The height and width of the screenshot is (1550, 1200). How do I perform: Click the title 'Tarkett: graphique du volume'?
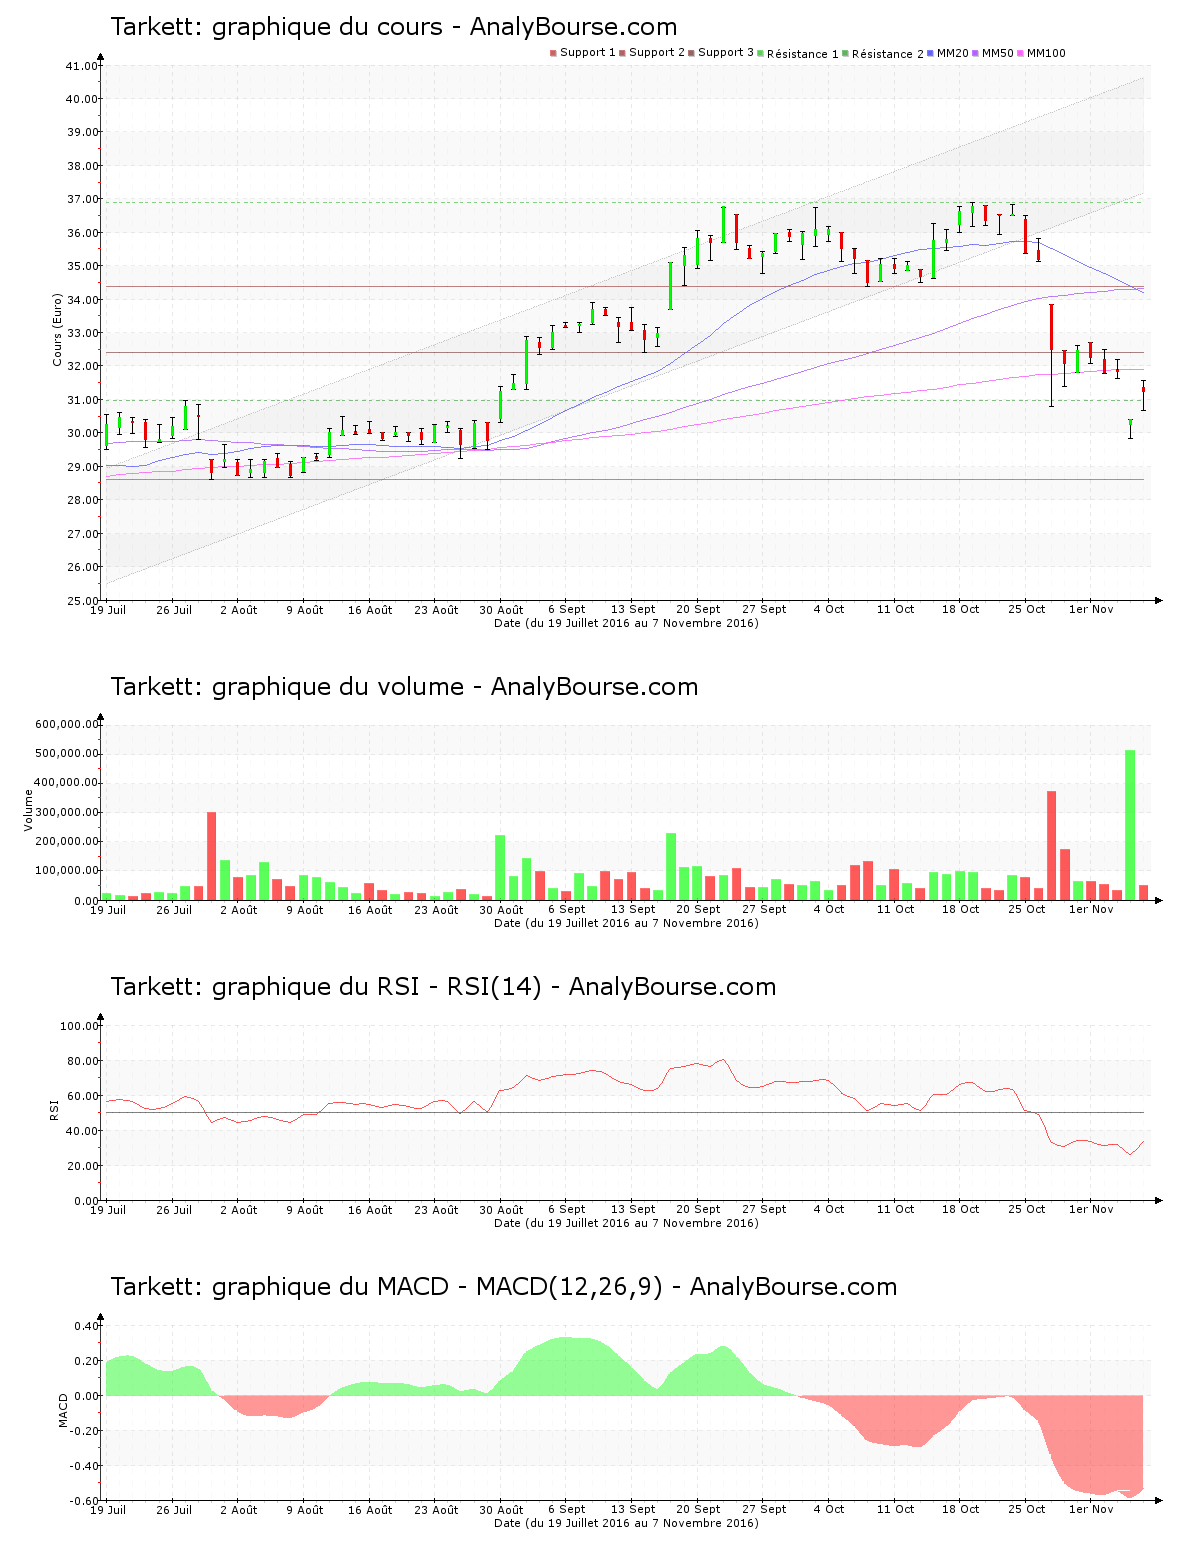coord(287,687)
